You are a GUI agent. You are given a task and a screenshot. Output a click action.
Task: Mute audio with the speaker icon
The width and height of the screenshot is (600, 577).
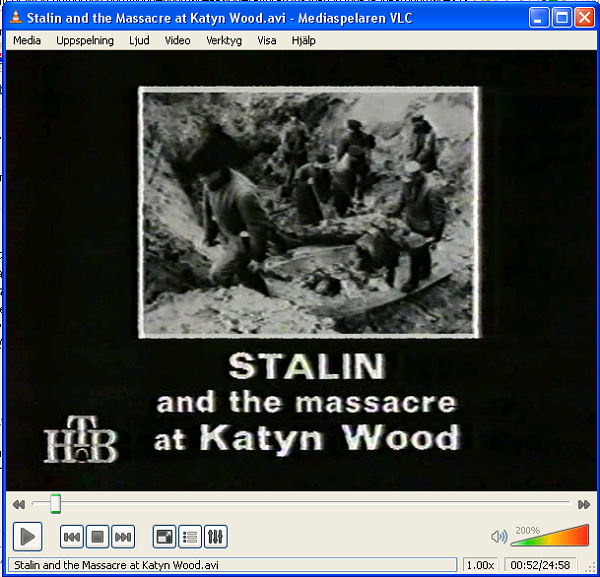(x=499, y=537)
